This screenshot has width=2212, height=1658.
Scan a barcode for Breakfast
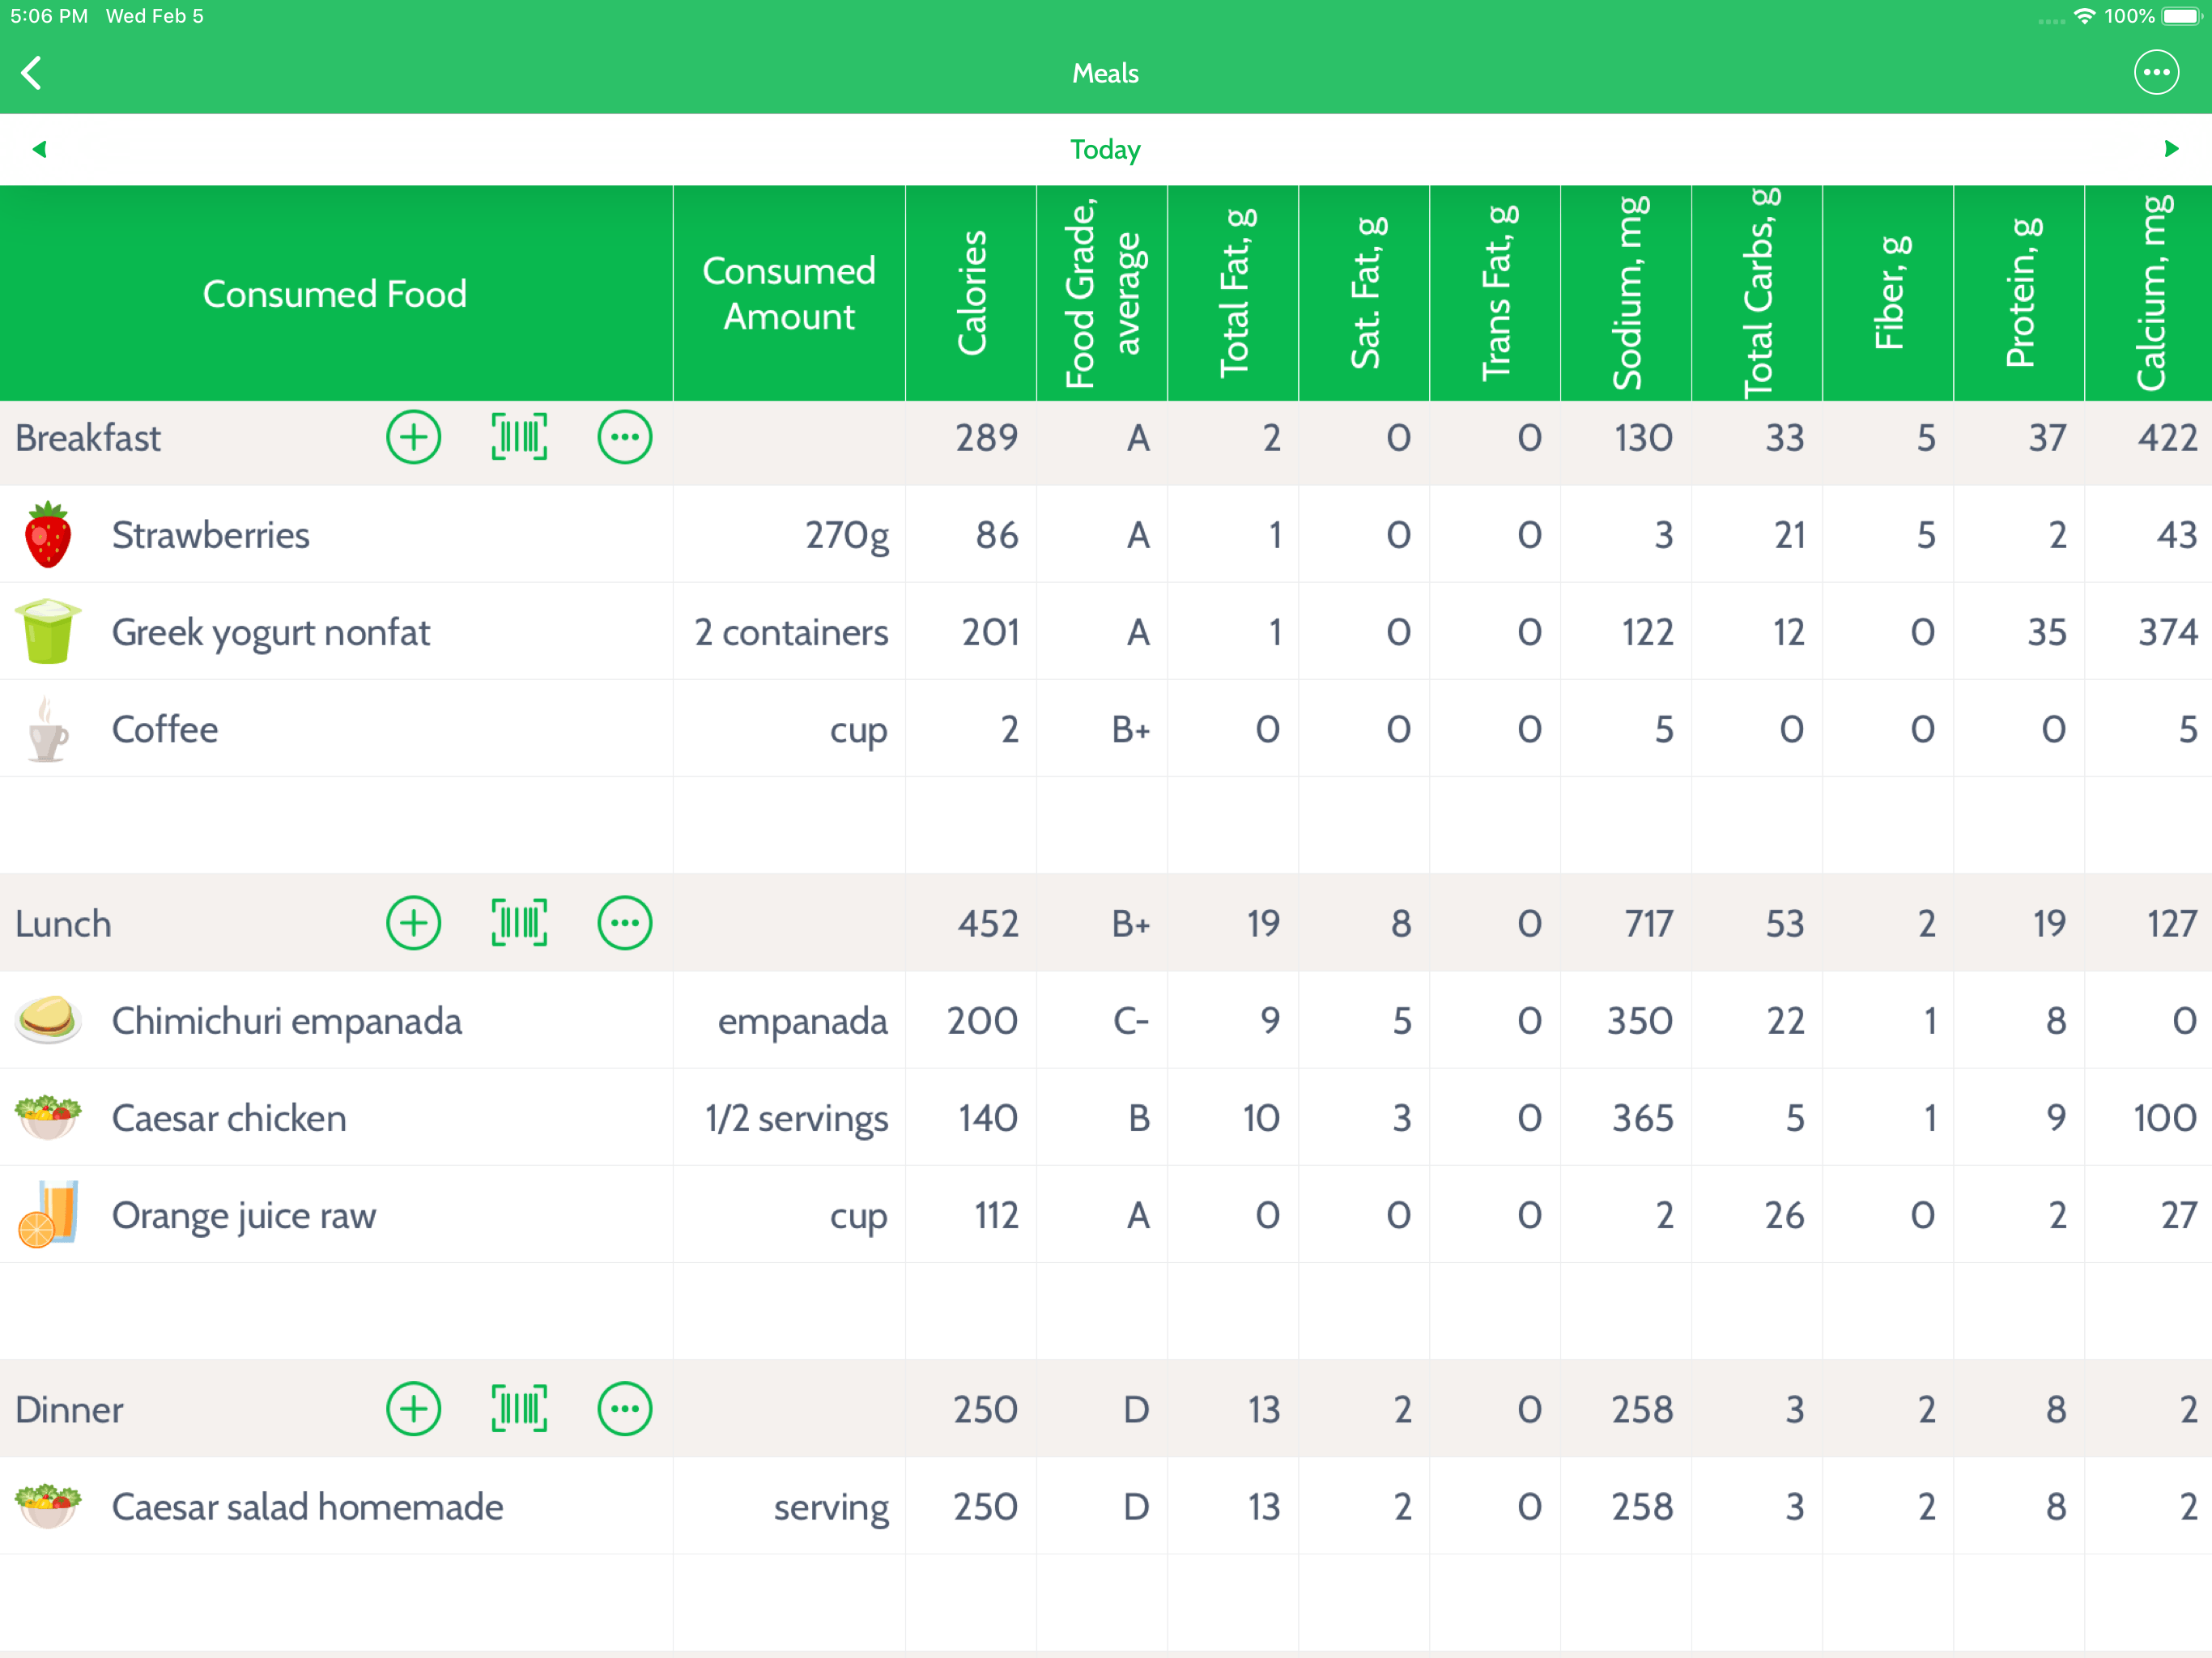[519, 438]
